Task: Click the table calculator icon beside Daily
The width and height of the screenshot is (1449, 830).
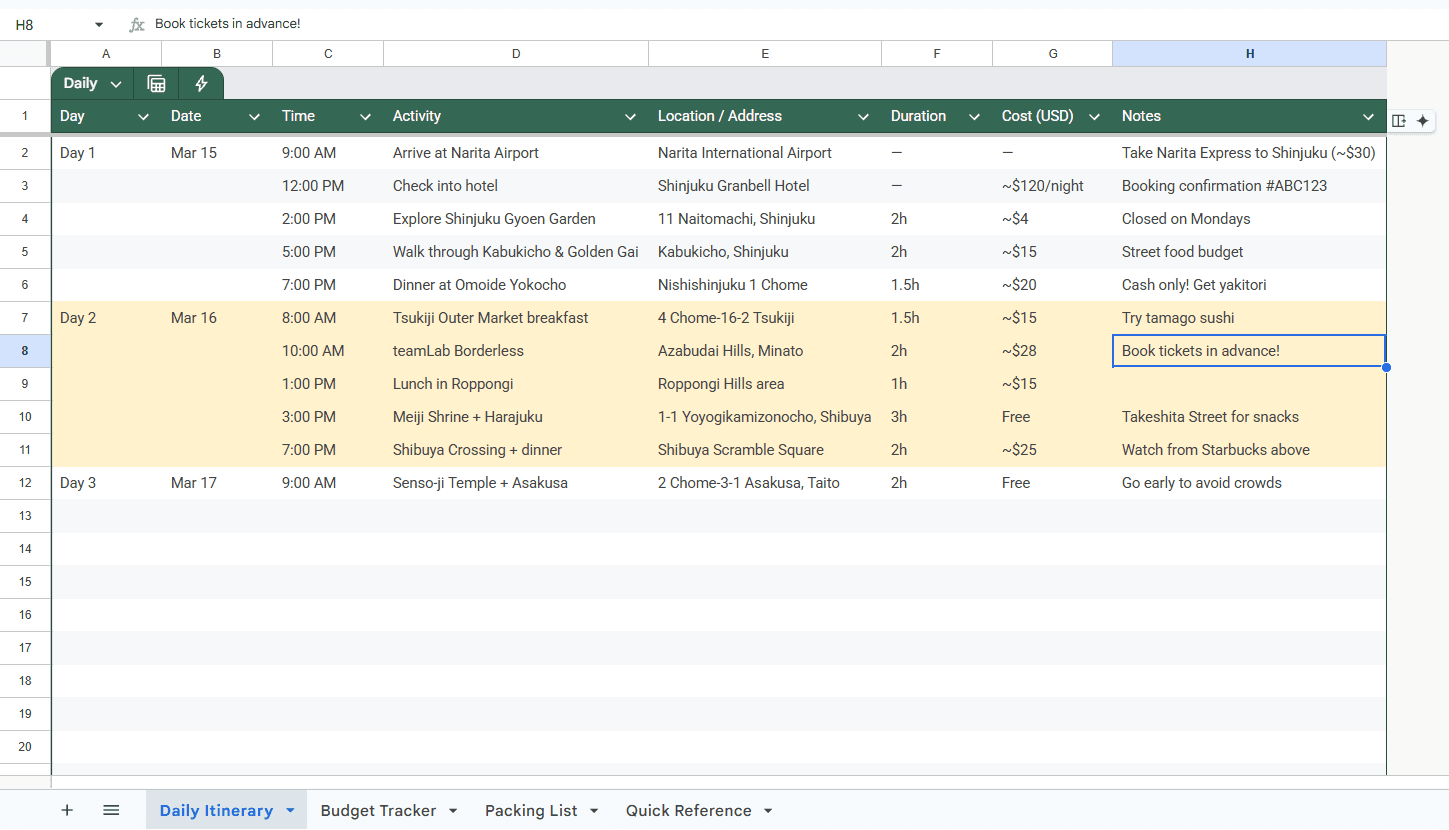Action: point(156,84)
